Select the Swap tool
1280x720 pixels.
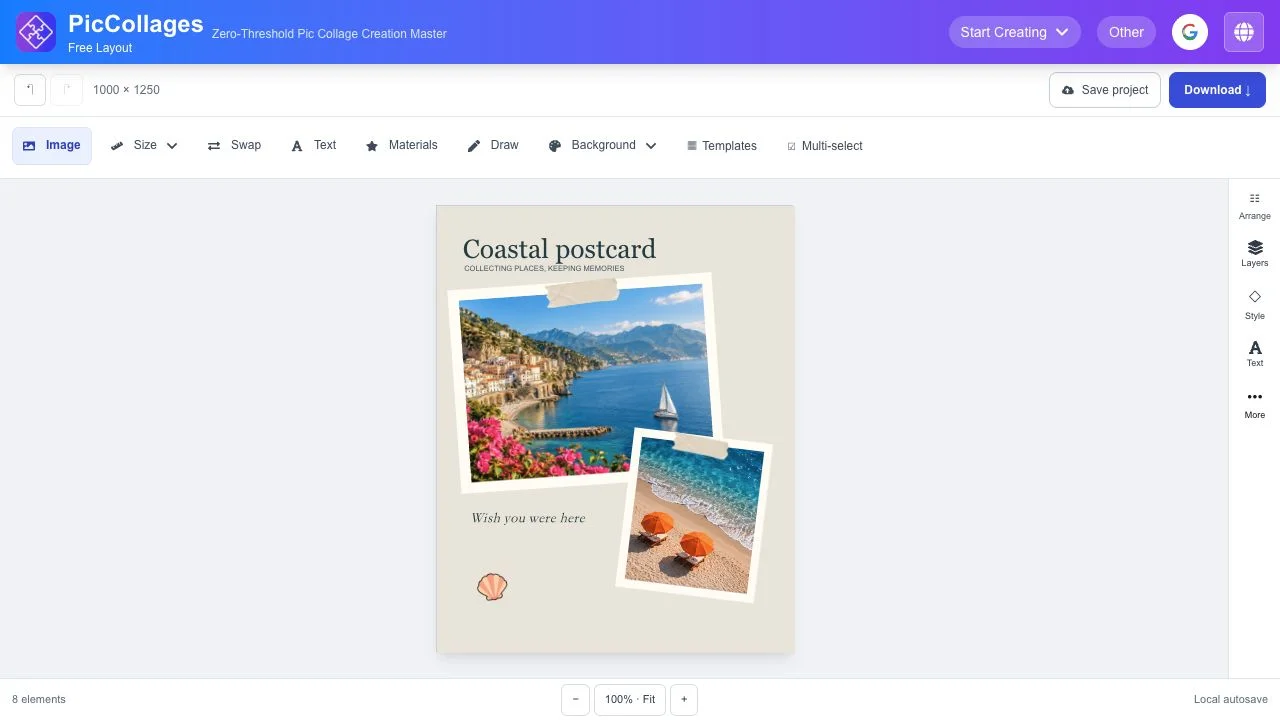[x=234, y=146]
